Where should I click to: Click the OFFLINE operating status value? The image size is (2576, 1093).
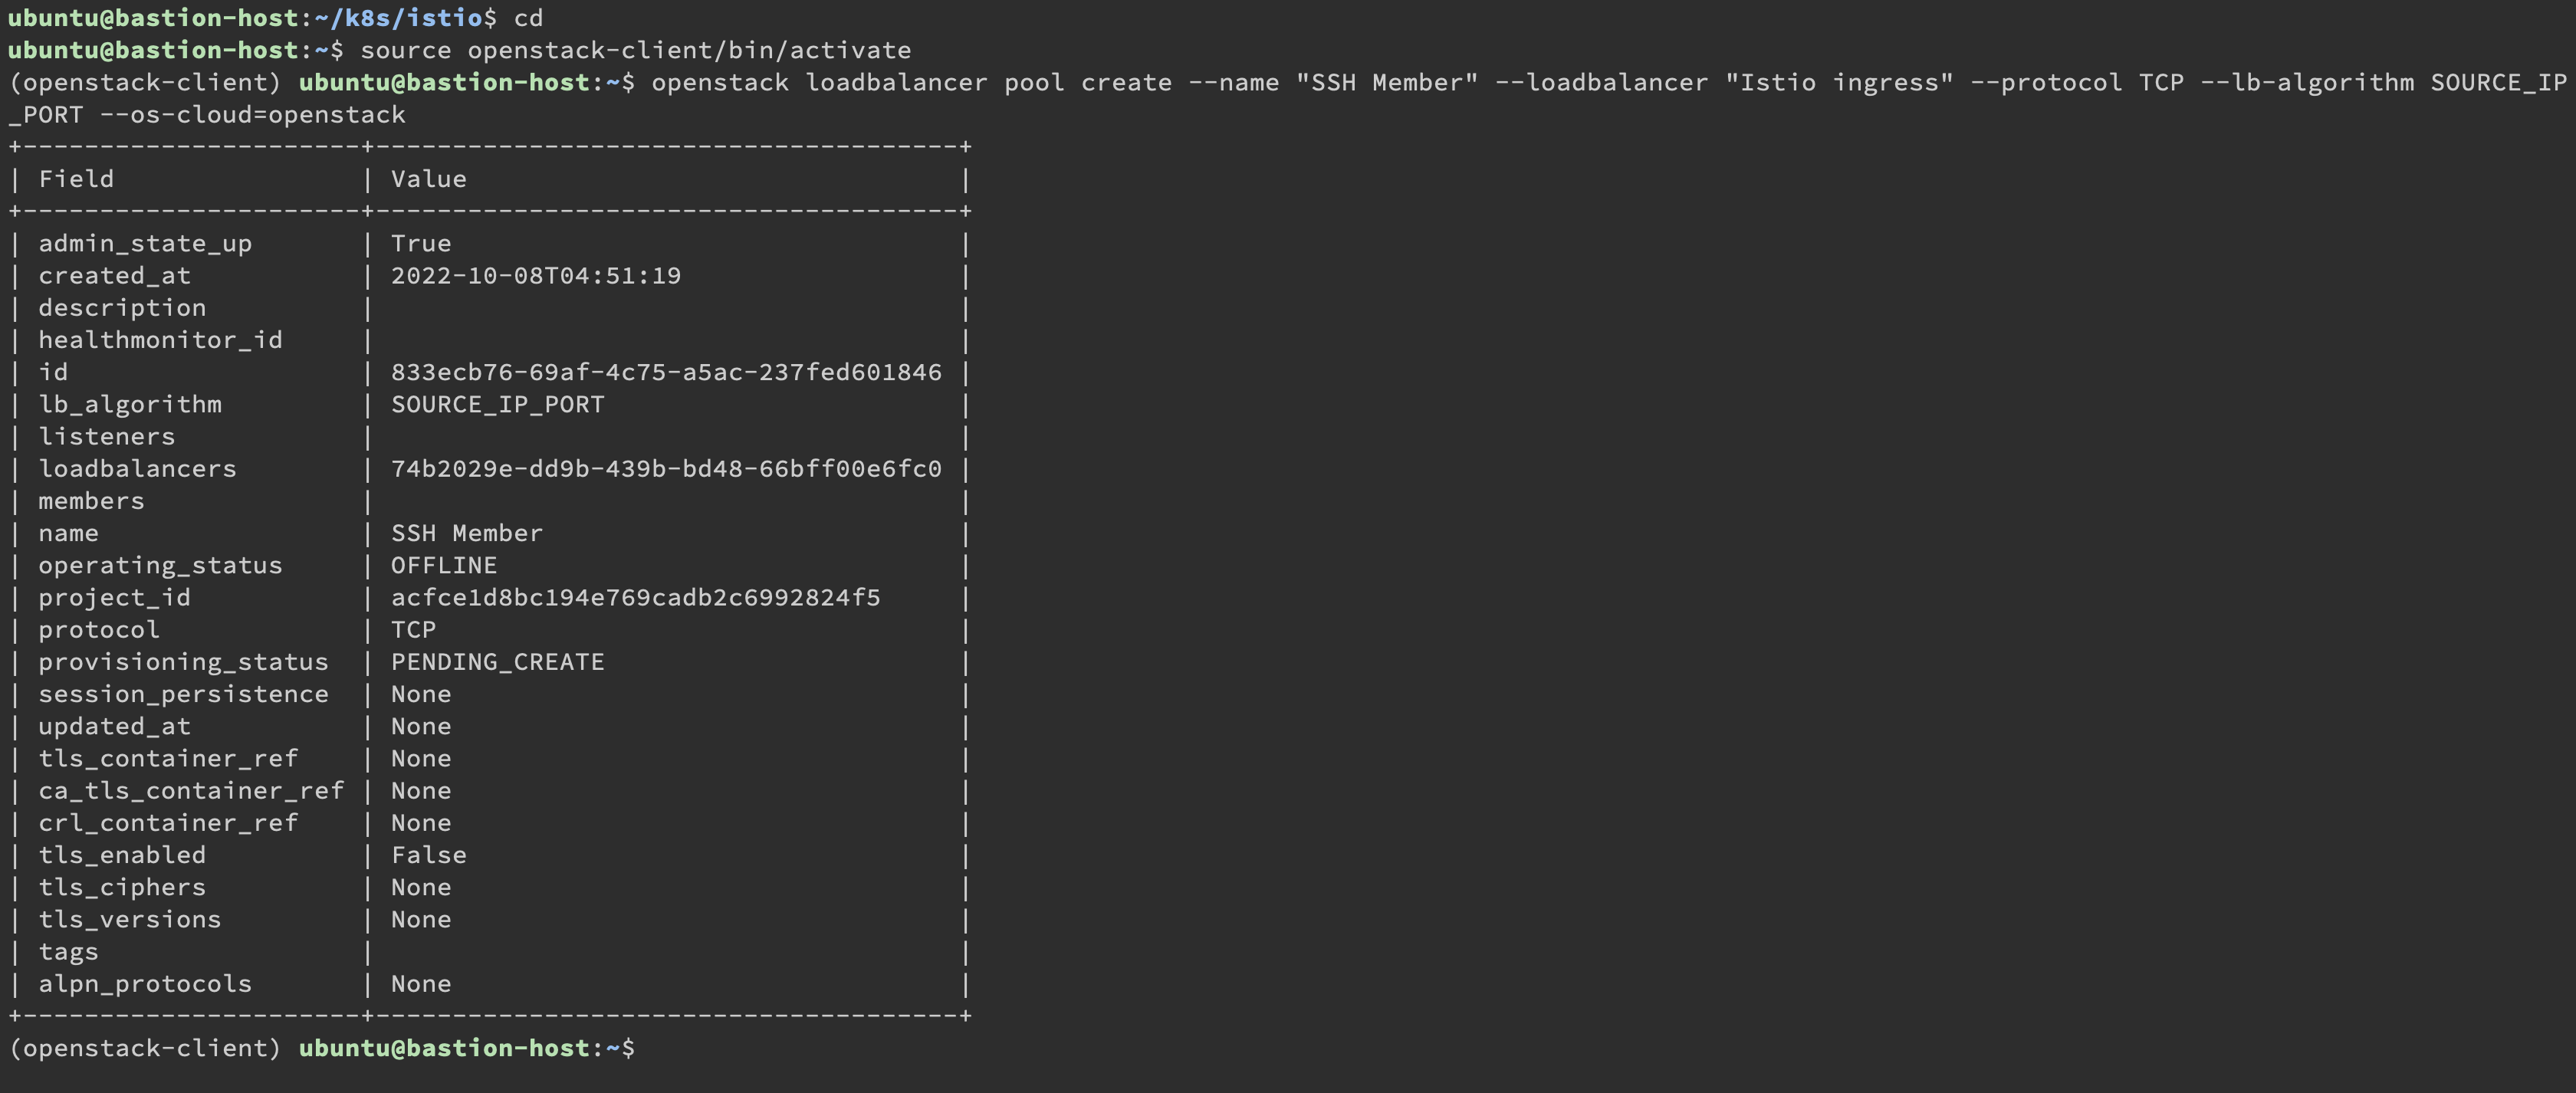443,566
